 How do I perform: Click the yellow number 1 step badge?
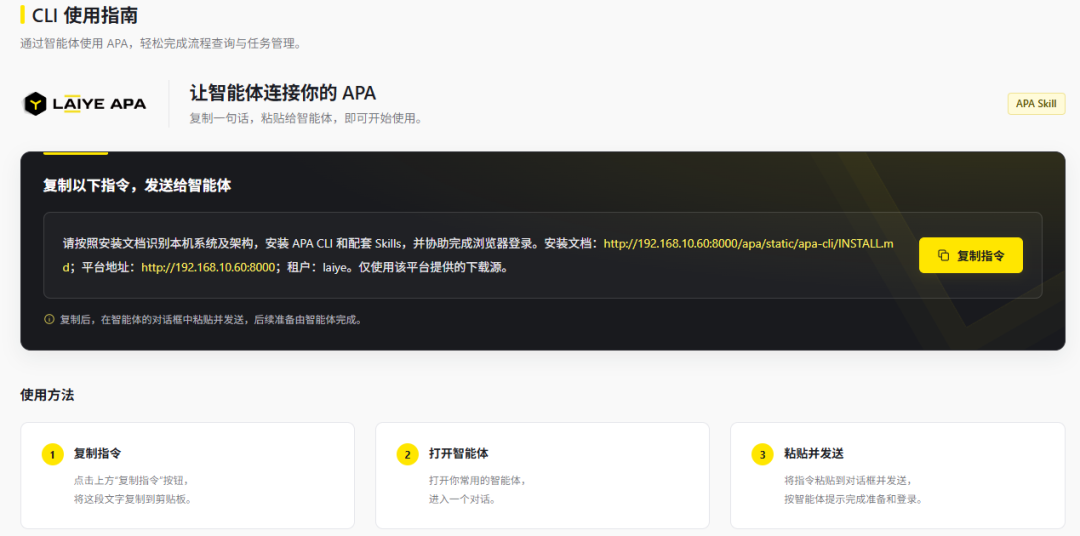click(x=52, y=455)
